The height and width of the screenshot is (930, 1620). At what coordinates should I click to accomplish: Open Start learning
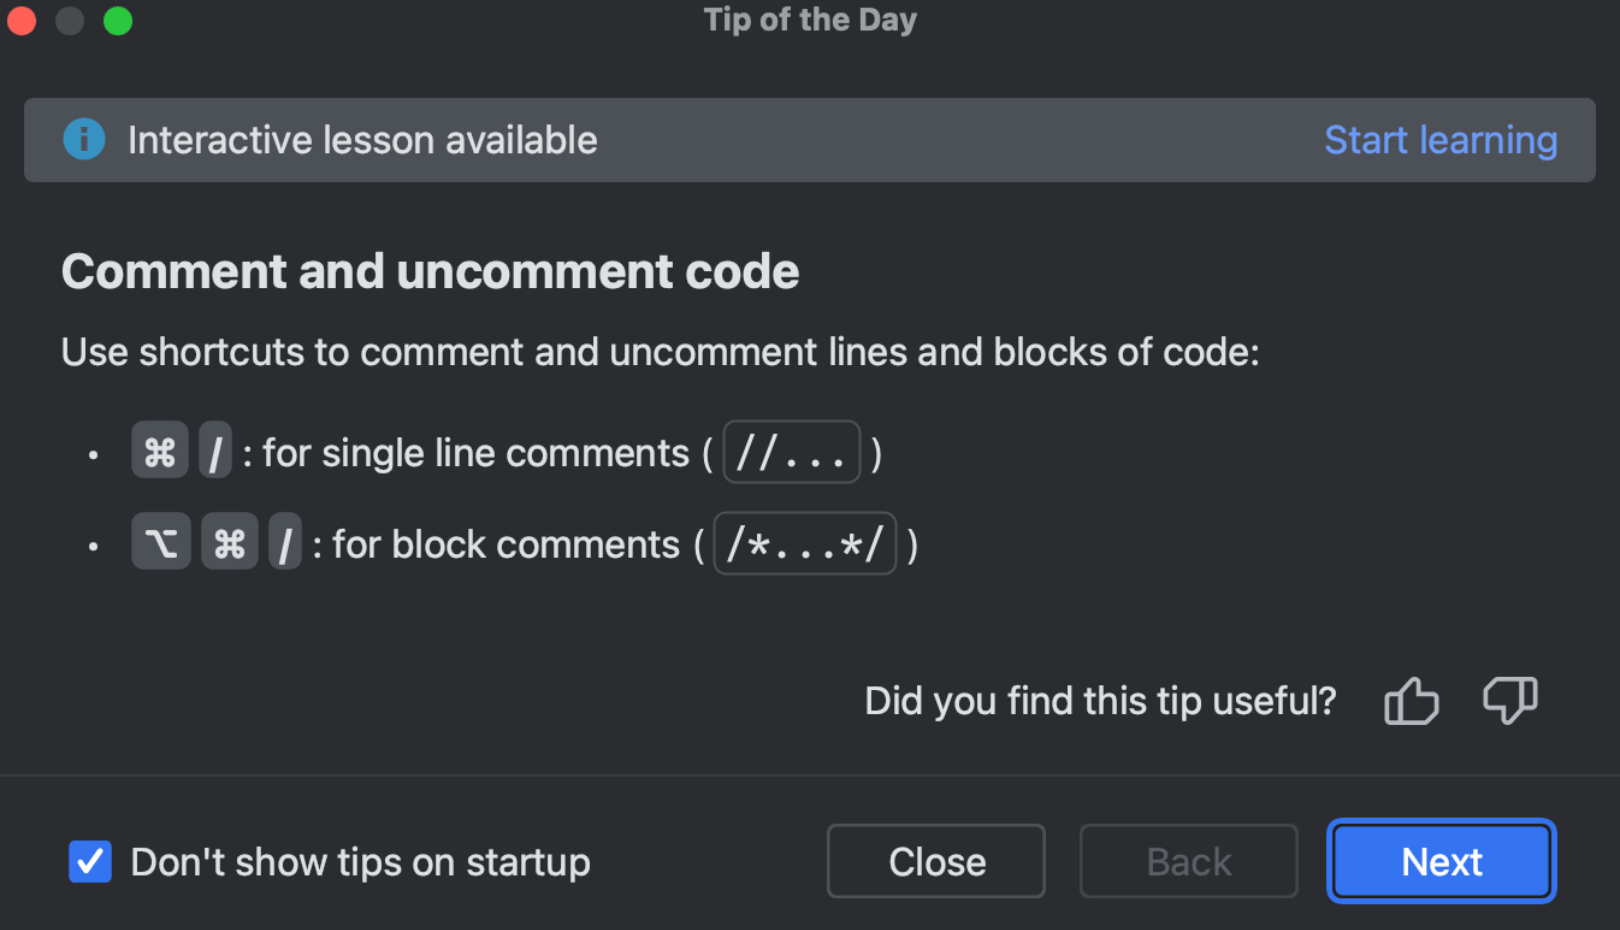coord(1441,140)
